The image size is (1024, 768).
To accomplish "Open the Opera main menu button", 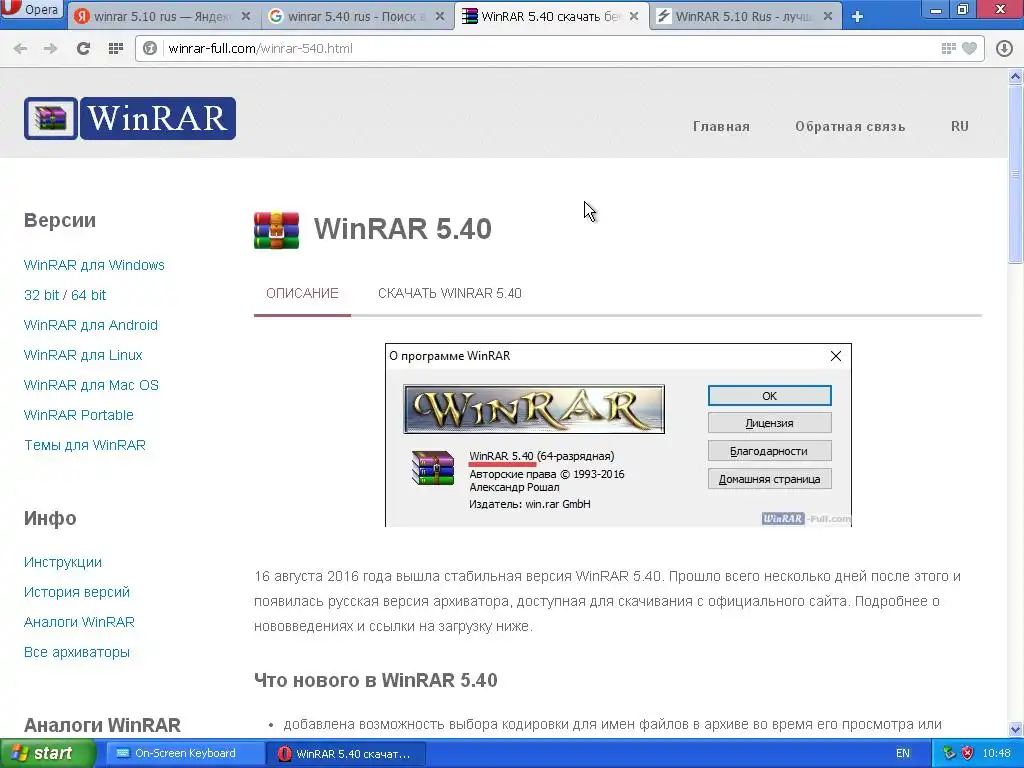I will coord(31,9).
